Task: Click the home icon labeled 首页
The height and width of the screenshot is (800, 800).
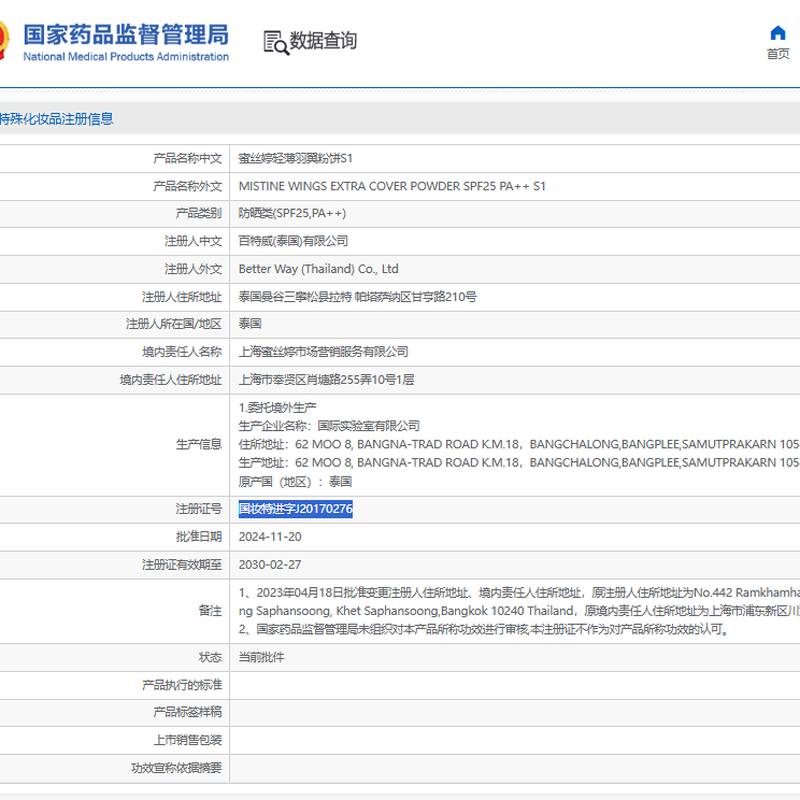Action: click(778, 35)
